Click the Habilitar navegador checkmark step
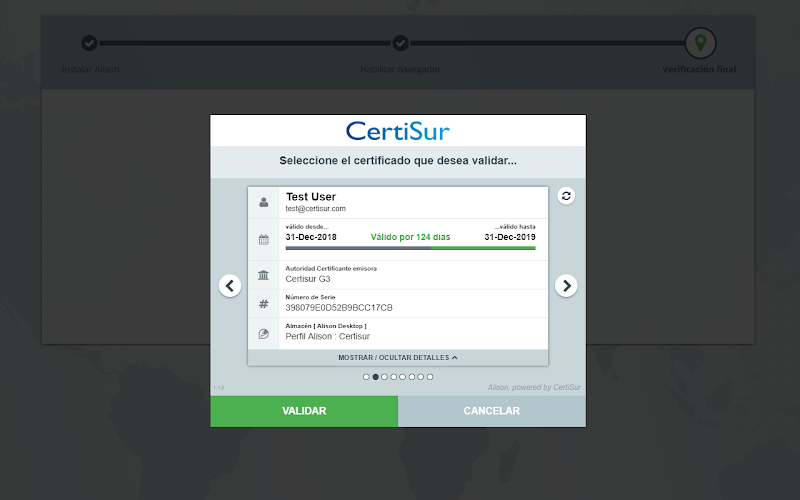800x500 pixels. (401, 43)
